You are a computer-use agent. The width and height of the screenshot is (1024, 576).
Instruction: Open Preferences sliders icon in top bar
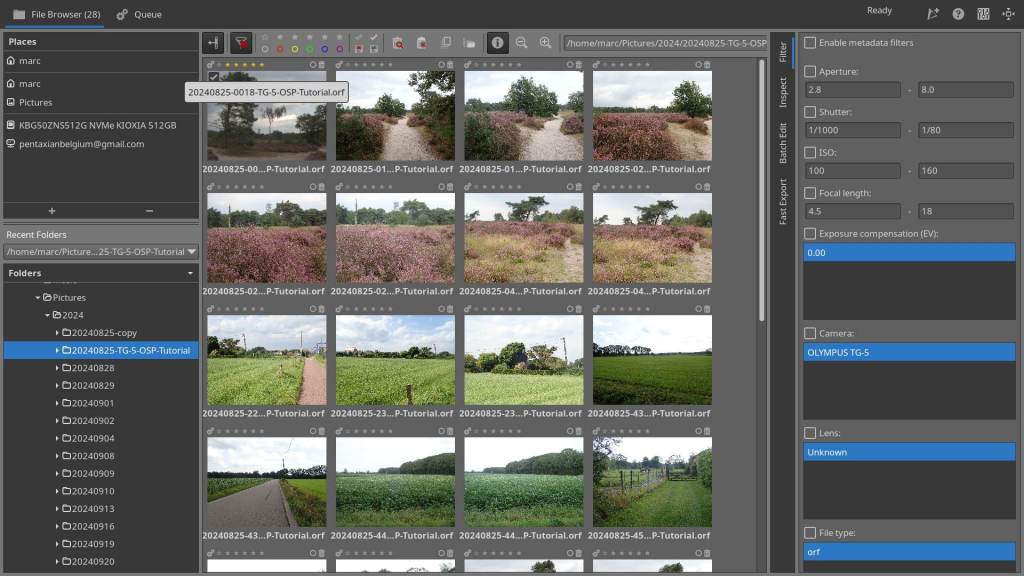click(x=983, y=14)
